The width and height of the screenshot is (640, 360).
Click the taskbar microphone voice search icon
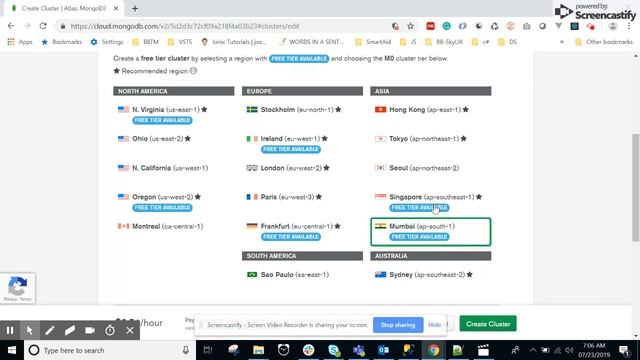coord(186,350)
